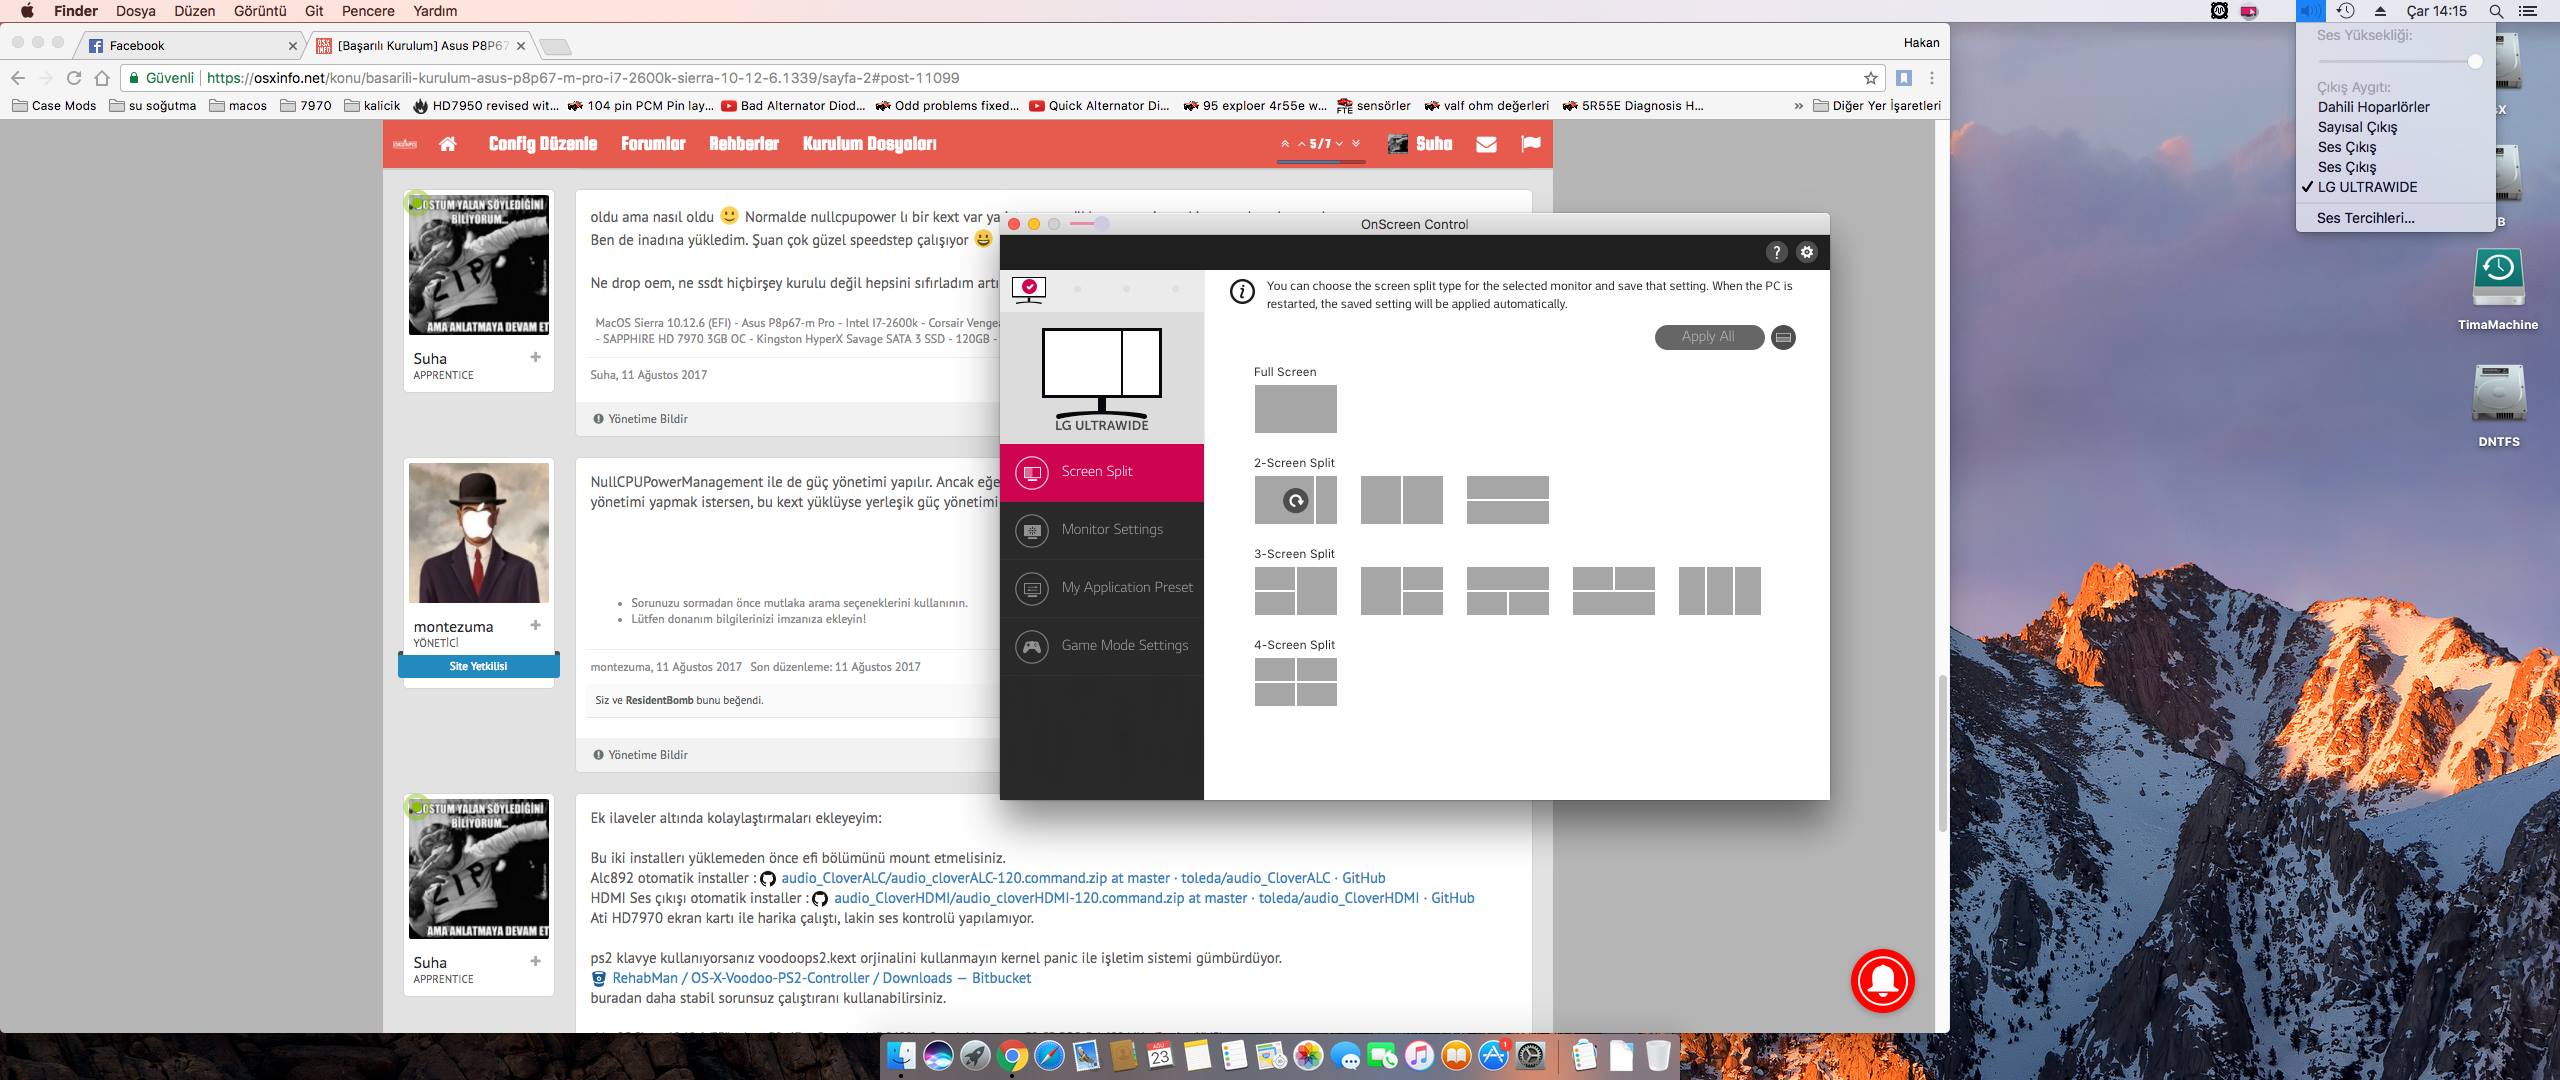
Task: Click the forum home icon
Action: point(447,144)
